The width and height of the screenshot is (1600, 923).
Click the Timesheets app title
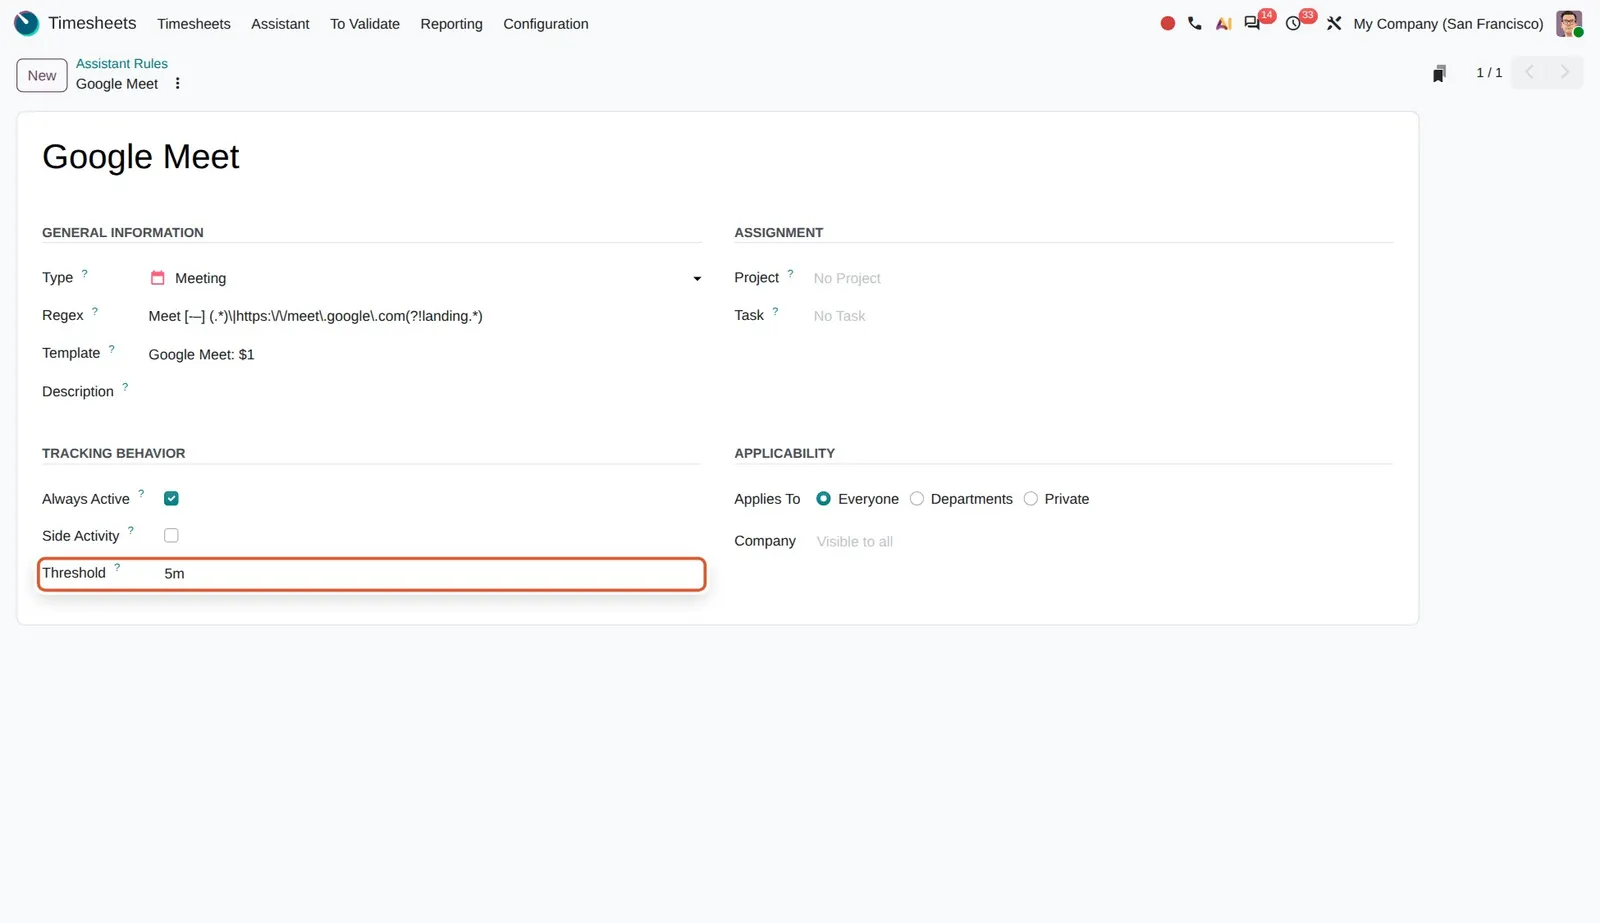point(92,23)
